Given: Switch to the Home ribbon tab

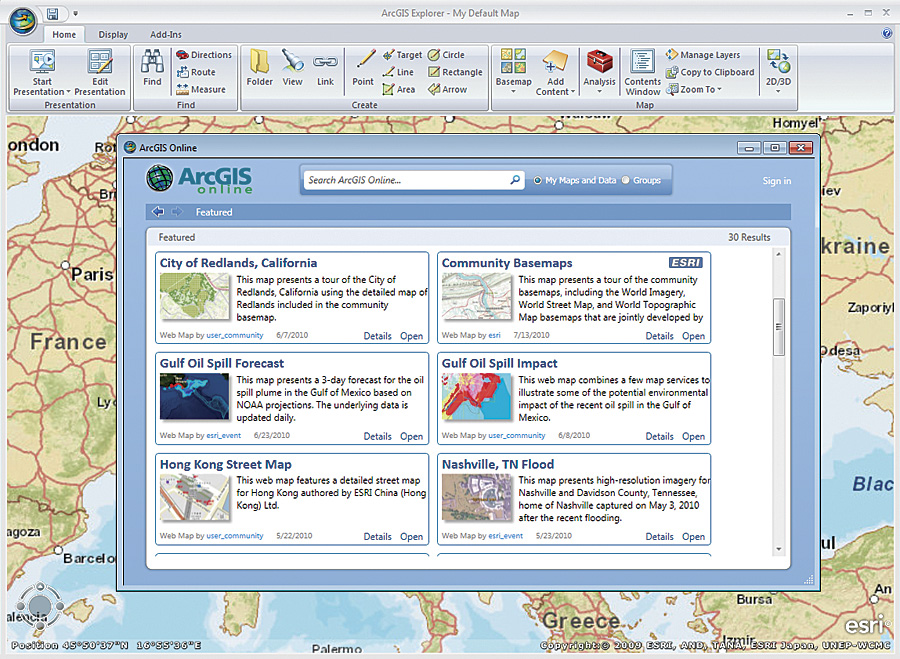Looking at the screenshot, I should [64, 34].
